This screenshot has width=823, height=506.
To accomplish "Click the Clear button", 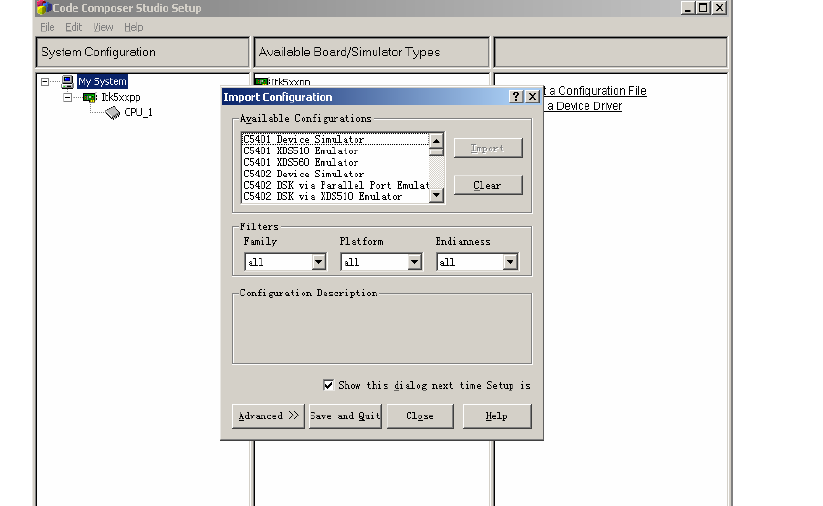I will pyautogui.click(x=488, y=185).
